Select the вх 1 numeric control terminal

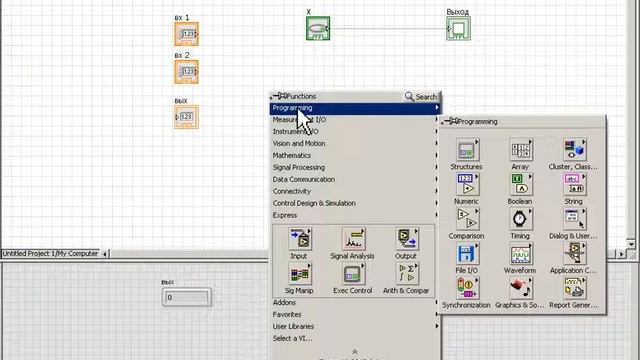[187, 34]
